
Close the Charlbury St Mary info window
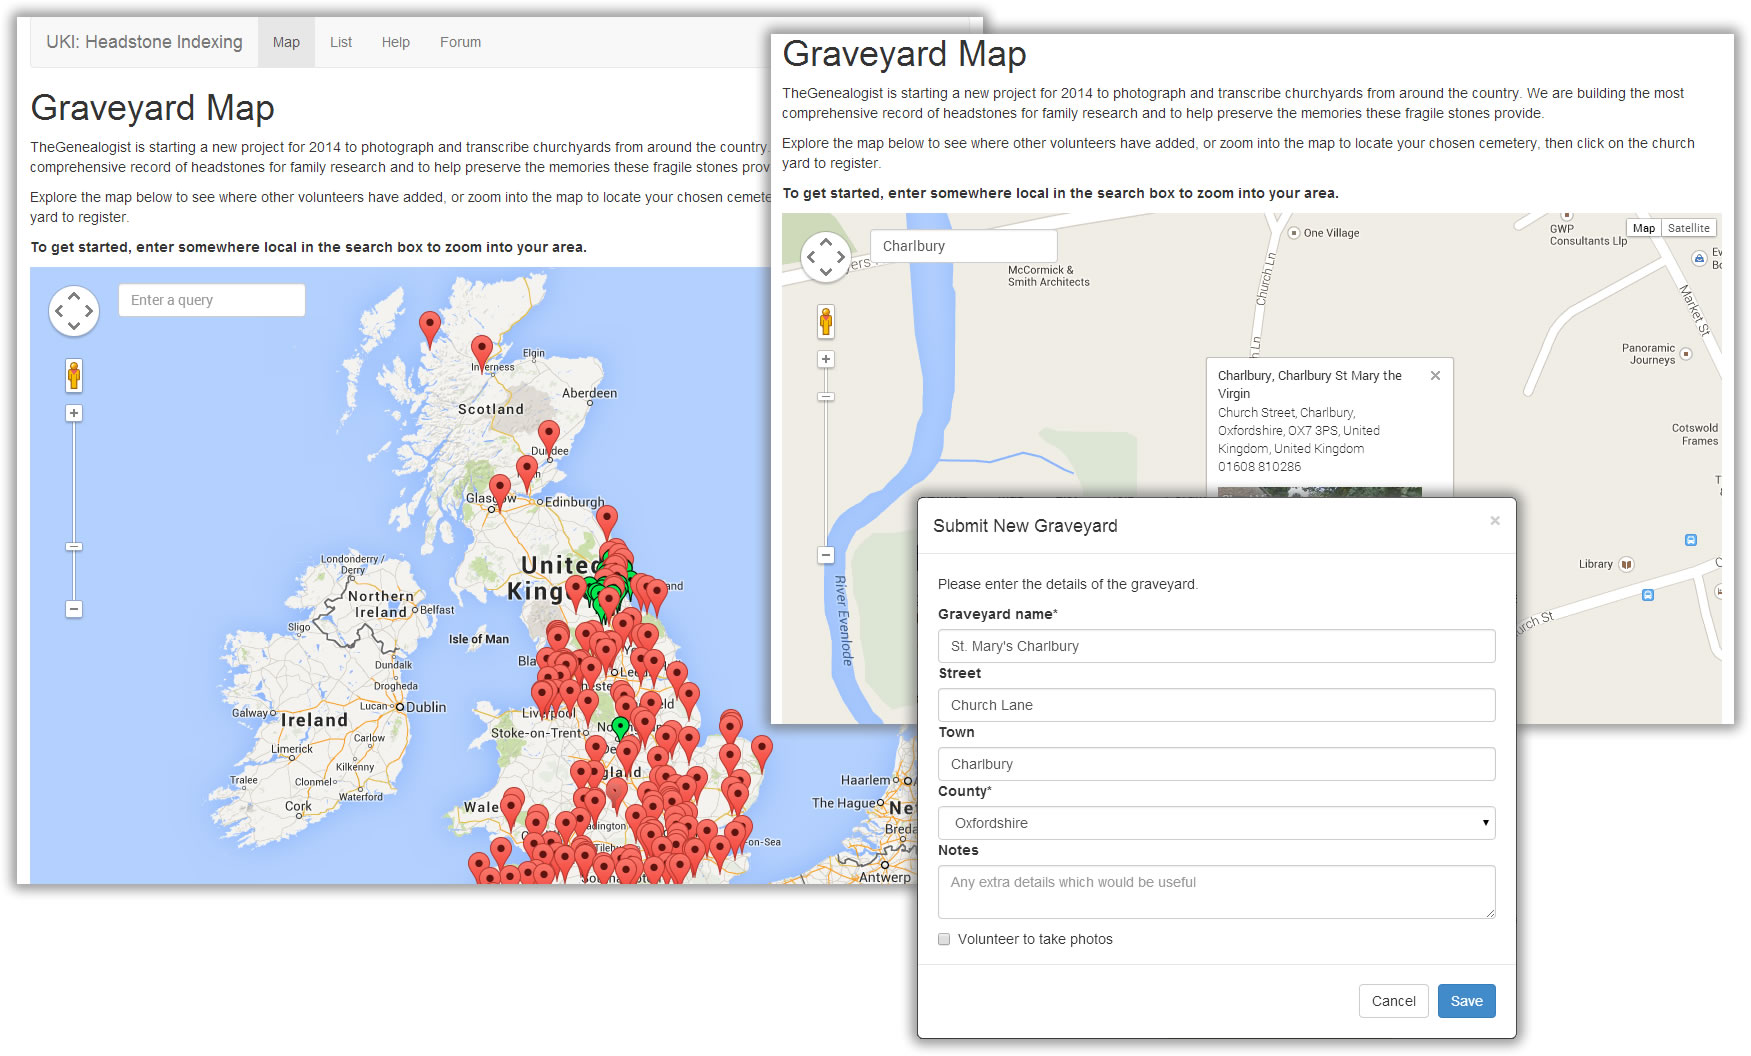(x=1435, y=376)
